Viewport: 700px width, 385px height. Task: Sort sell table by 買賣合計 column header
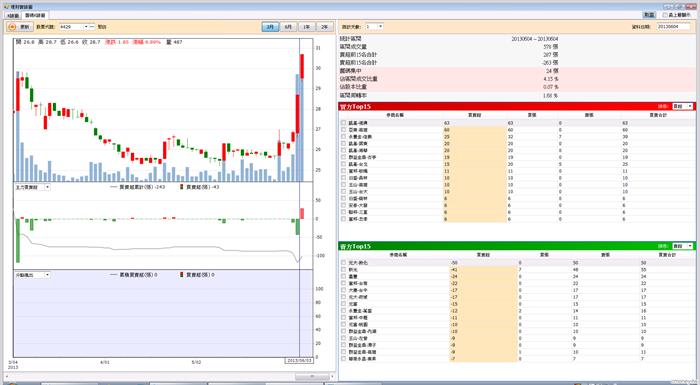(x=667, y=255)
